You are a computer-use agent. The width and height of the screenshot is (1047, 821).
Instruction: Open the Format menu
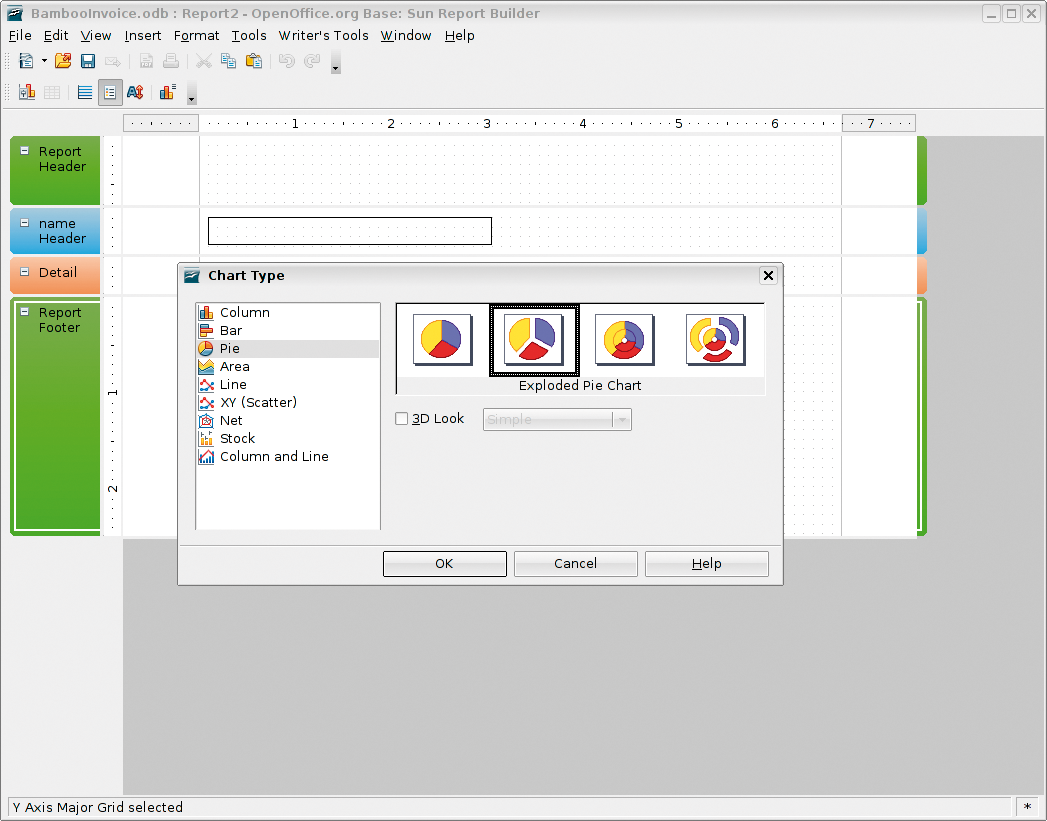click(196, 36)
